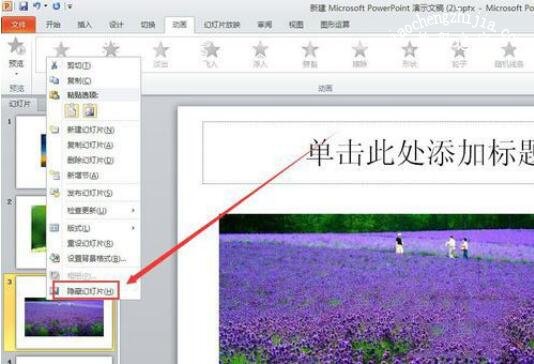Switch to the 幻灯片 slides pane tab
Screen dimensions: 534x364
coord(20,104)
